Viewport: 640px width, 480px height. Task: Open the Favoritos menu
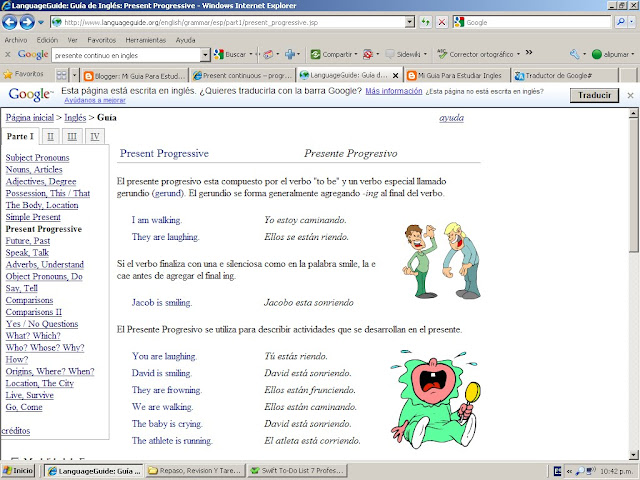pos(102,40)
